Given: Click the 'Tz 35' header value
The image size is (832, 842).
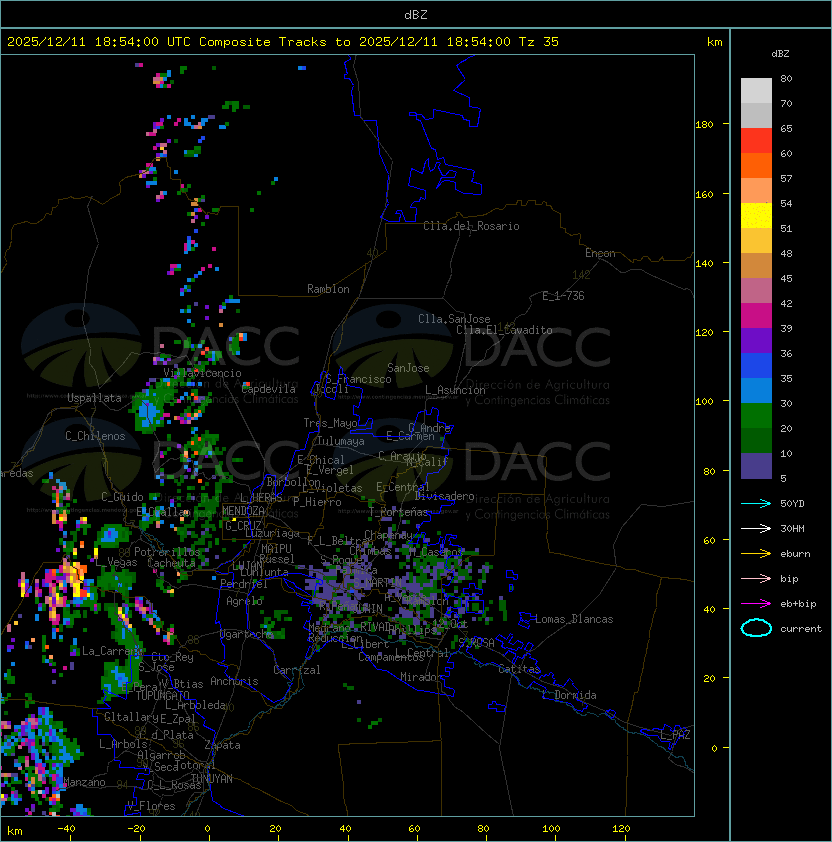Looking at the screenshot, I should click(x=539, y=42).
